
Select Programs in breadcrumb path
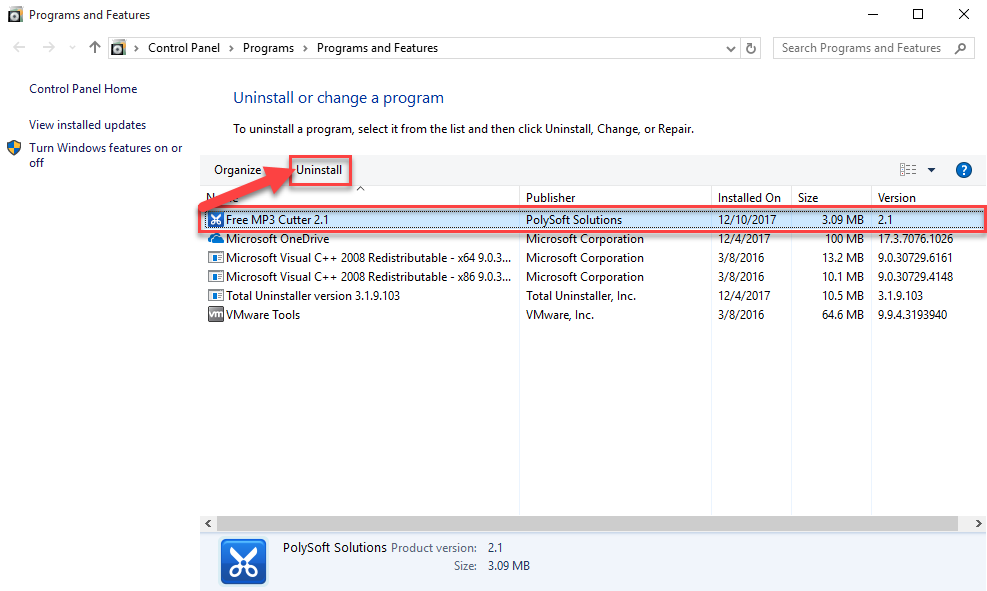(x=268, y=48)
